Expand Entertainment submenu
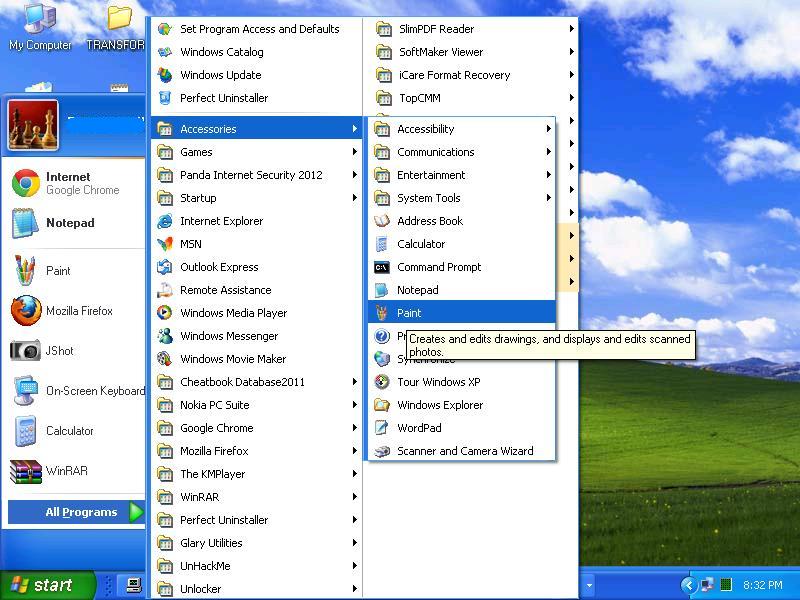This screenshot has height=600, width=800. coord(461,175)
